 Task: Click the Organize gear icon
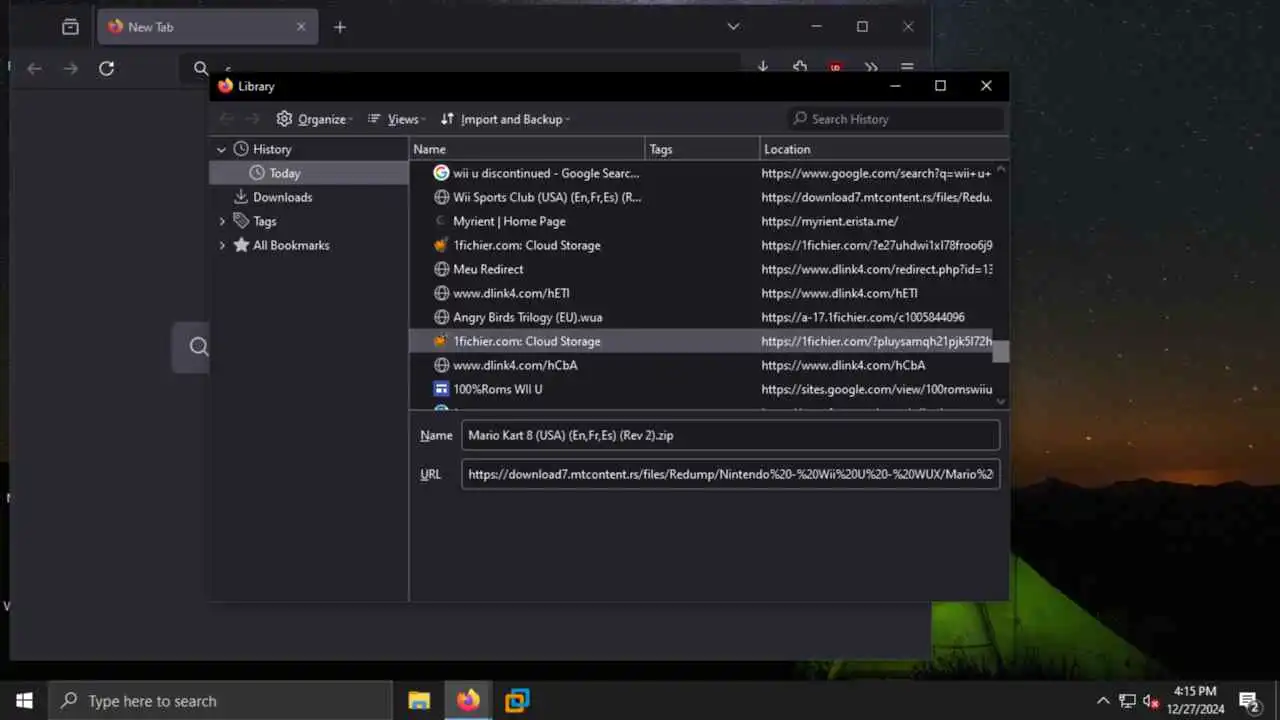[x=284, y=119]
